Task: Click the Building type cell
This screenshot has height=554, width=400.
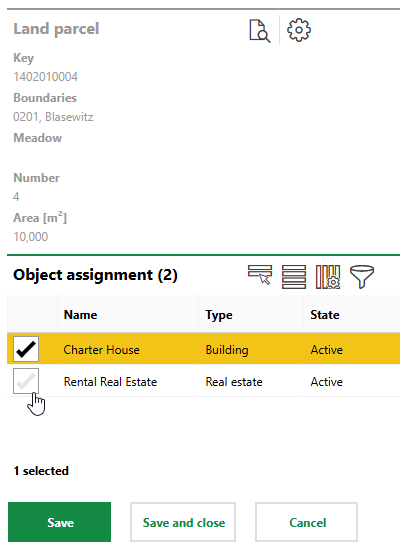Action: click(x=227, y=350)
